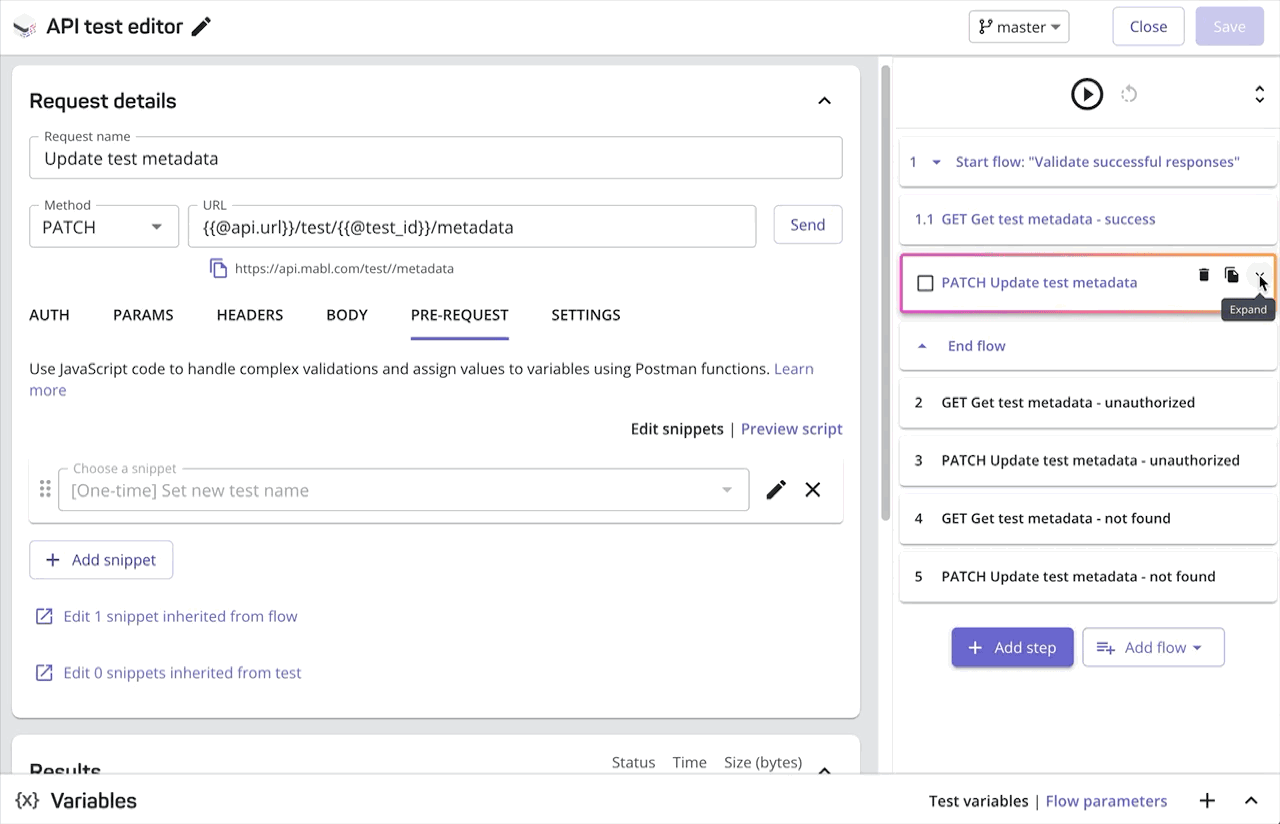Rename the test via the pencil icon

pos(200,27)
